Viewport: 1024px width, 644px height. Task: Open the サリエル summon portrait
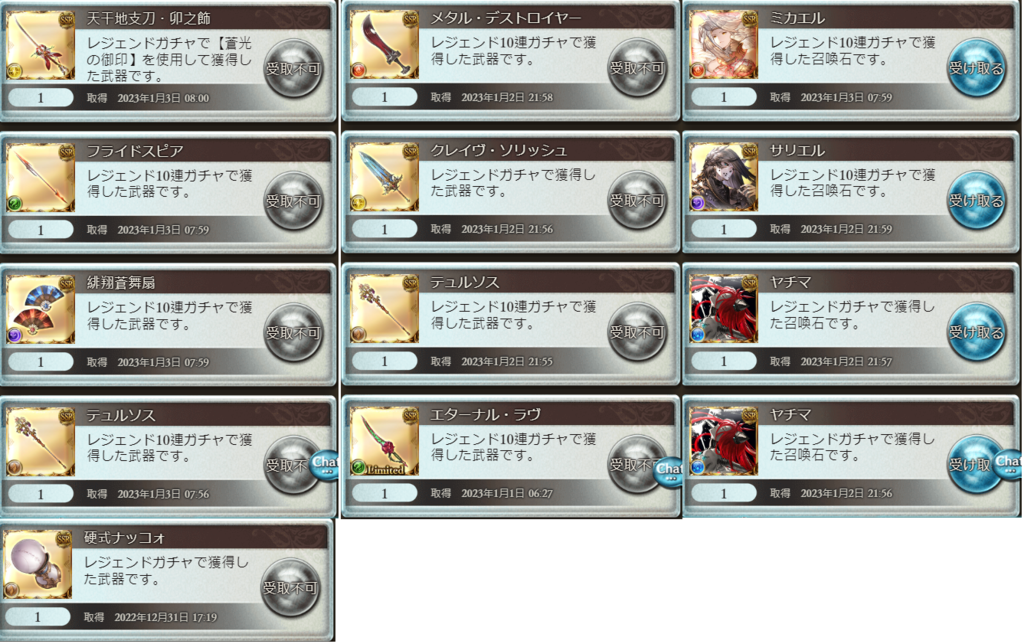point(723,177)
